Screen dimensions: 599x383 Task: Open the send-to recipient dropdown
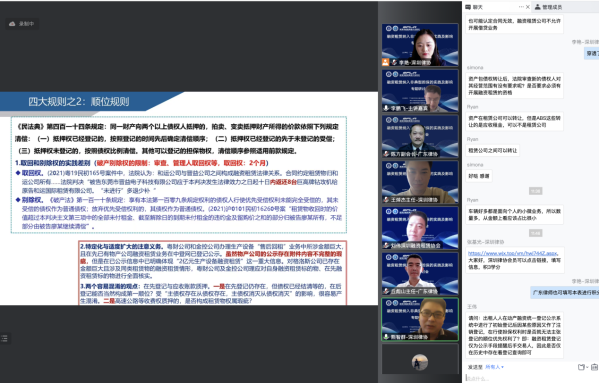pos(495,367)
